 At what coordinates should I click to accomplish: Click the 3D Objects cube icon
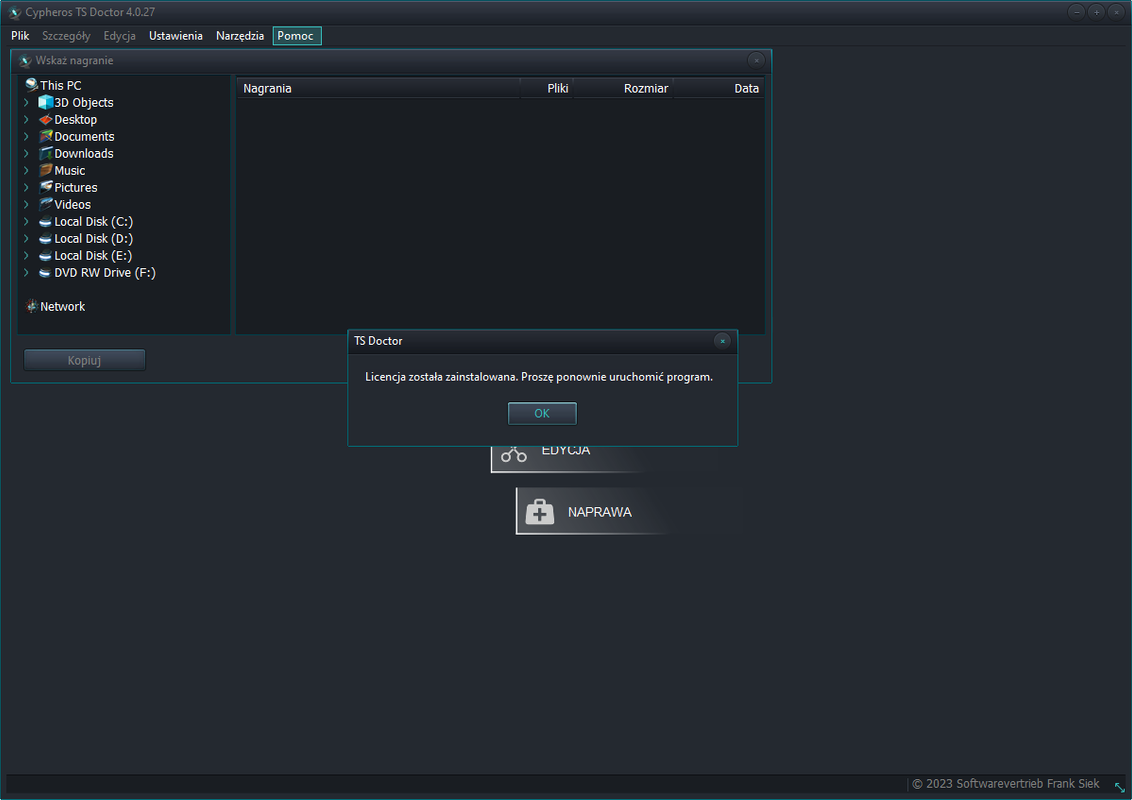tap(45, 103)
